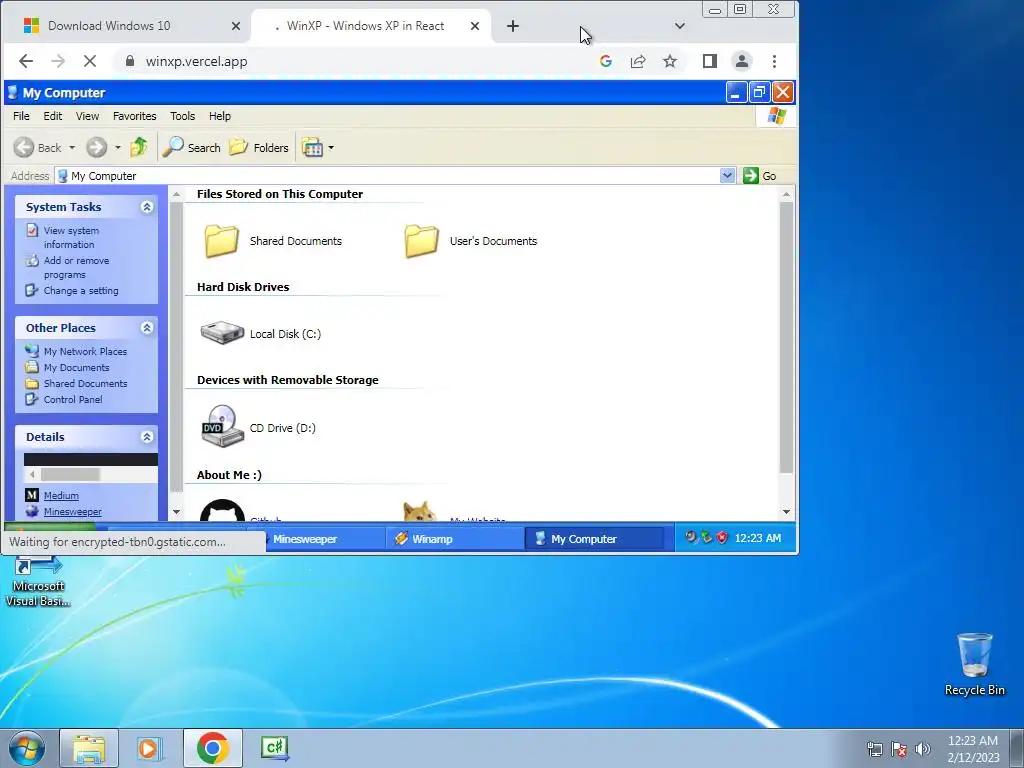
Task: Open Recycle Bin on desktop
Action: click(x=974, y=664)
